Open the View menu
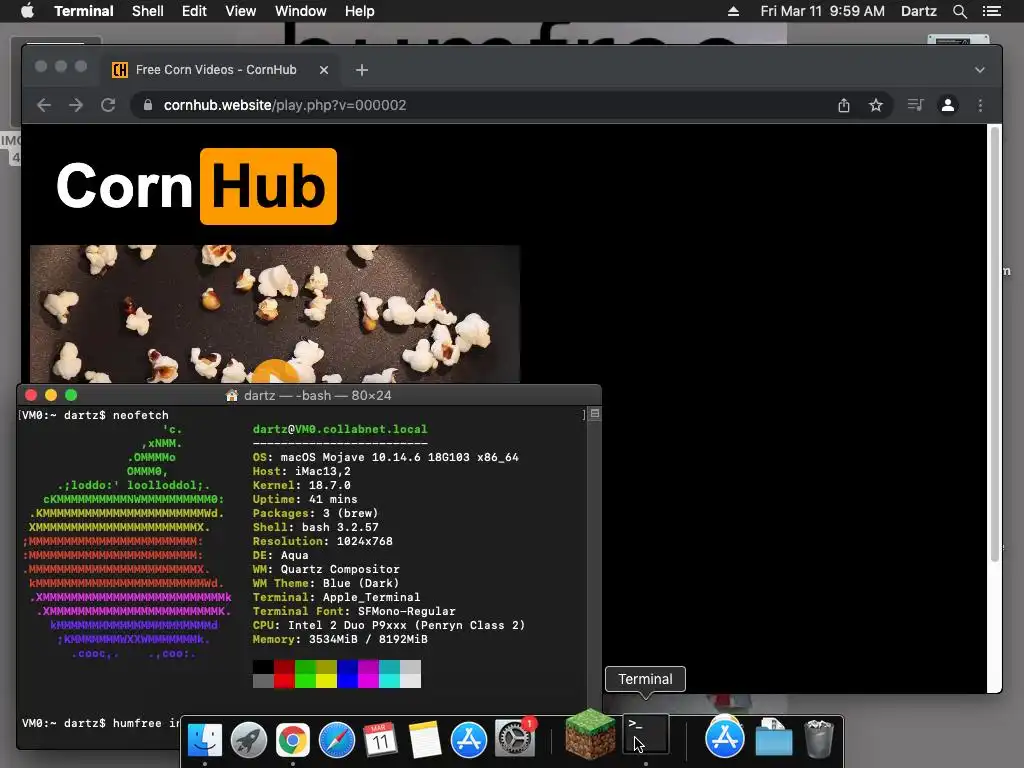 click(x=240, y=11)
